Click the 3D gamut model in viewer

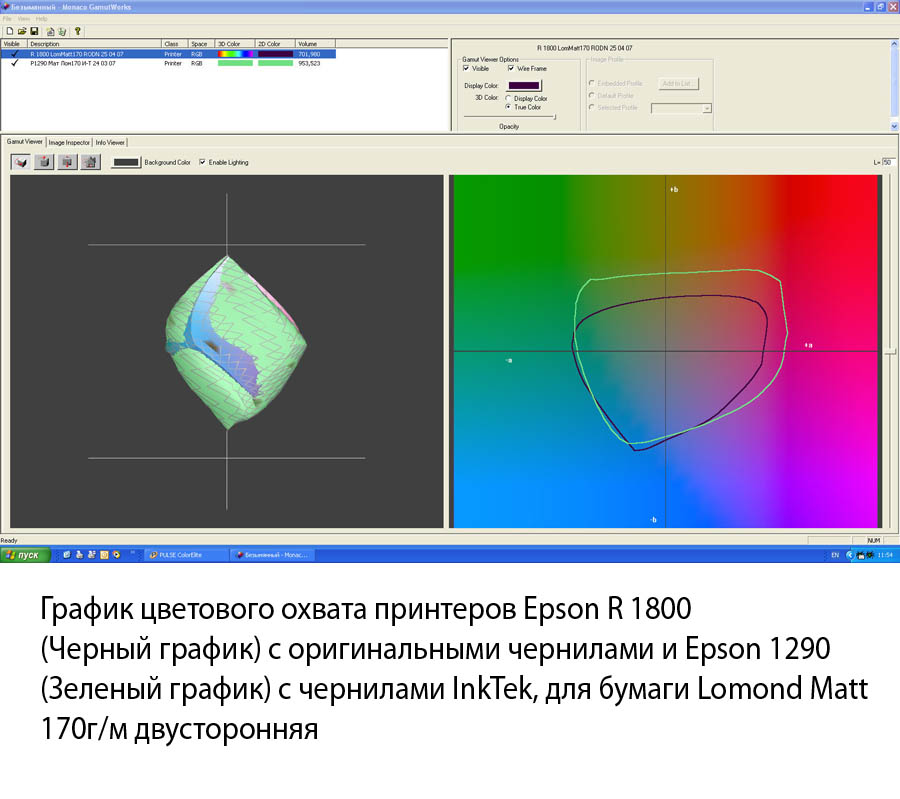pos(235,343)
